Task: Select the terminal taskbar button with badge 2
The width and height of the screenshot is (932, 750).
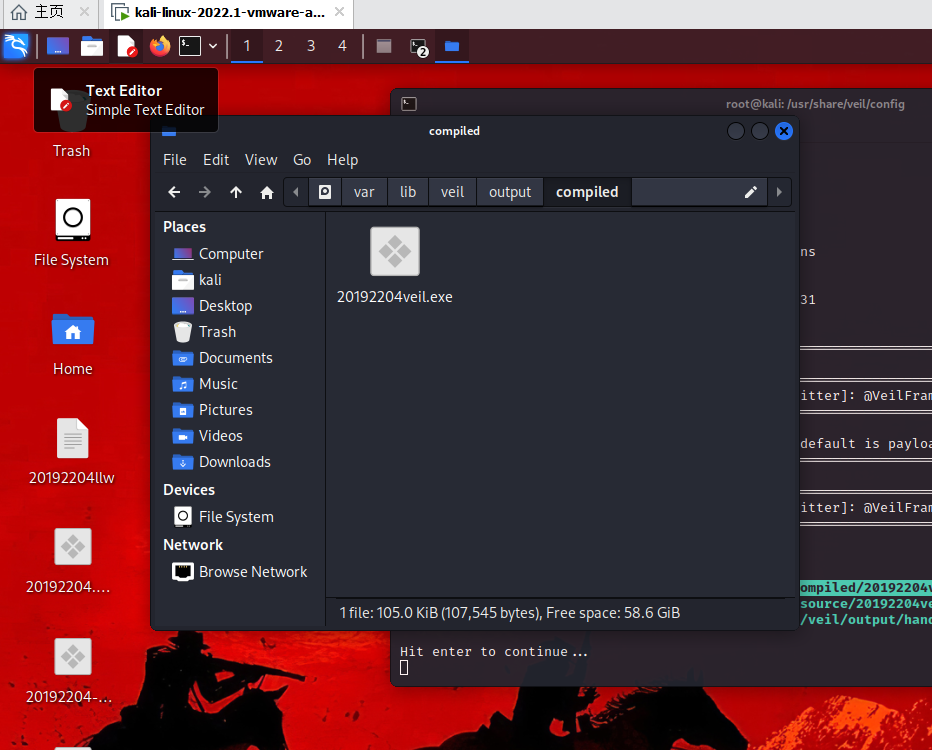Action: click(418, 46)
